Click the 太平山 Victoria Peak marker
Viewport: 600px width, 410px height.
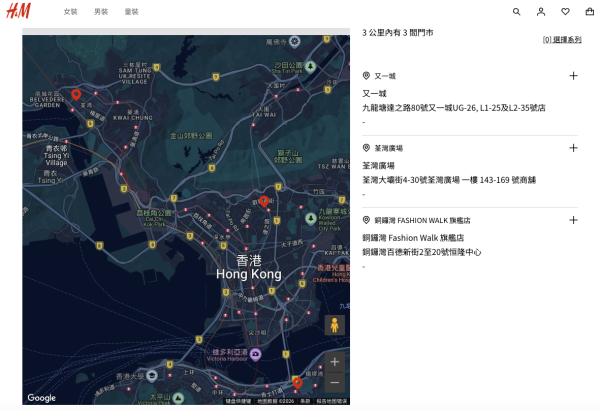click(178, 398)
